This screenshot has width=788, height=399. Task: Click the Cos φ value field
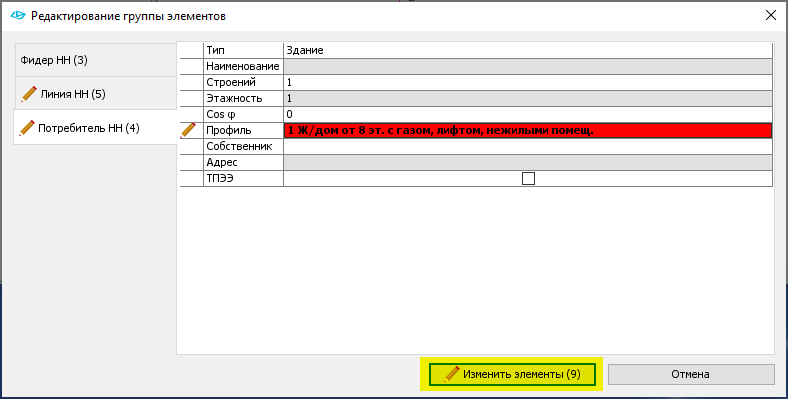528,115
